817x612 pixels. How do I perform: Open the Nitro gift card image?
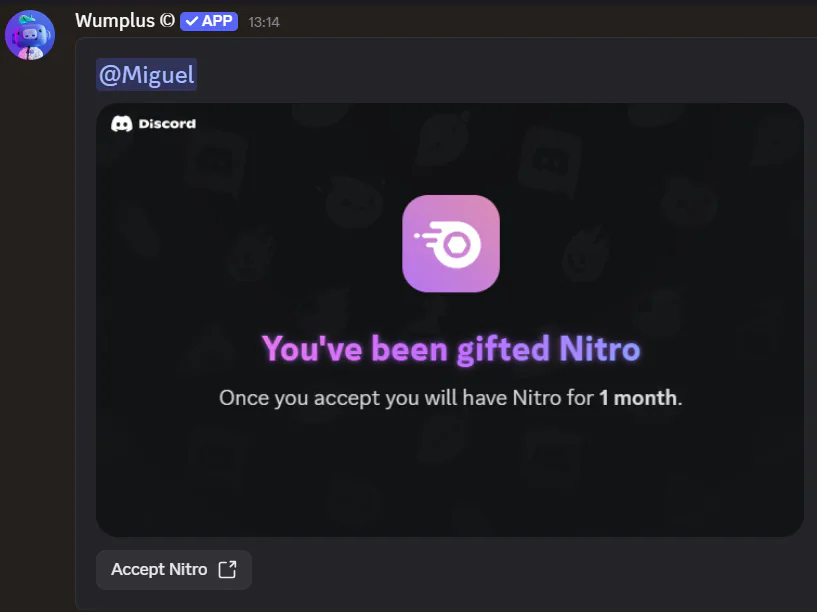tap(450, 320)
